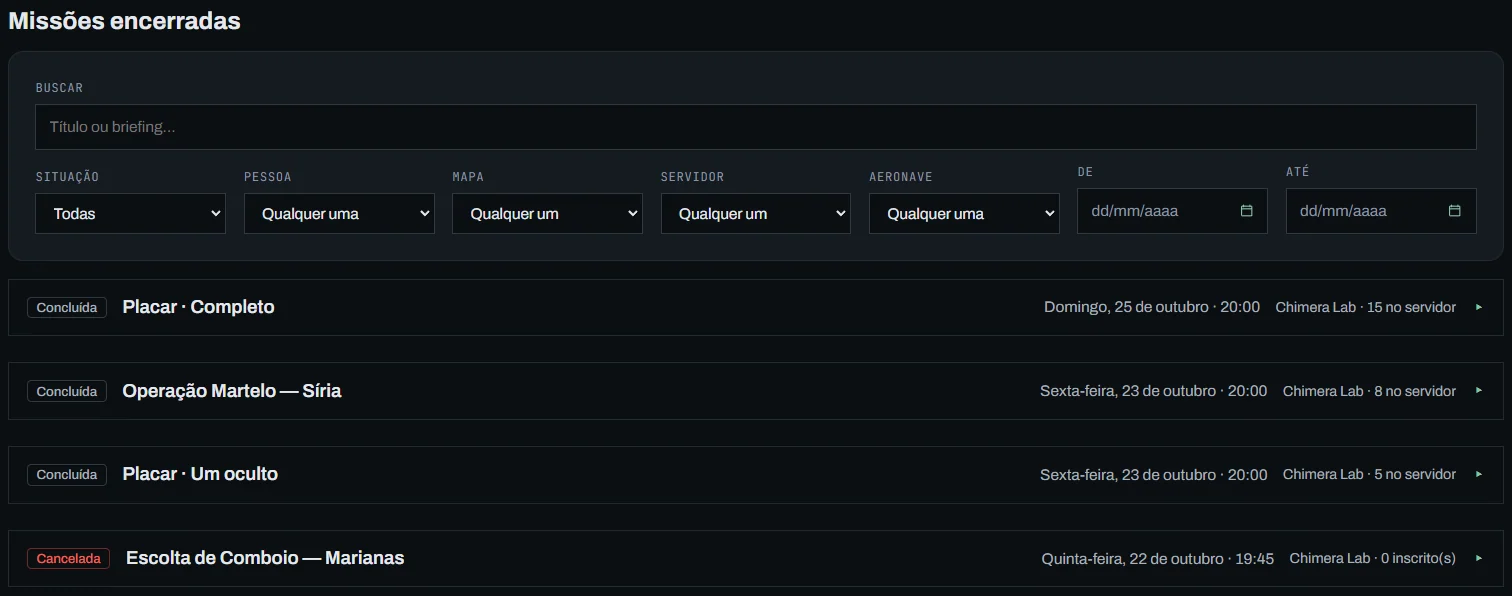Open calendar picker in the De date field

(1246, 211)
